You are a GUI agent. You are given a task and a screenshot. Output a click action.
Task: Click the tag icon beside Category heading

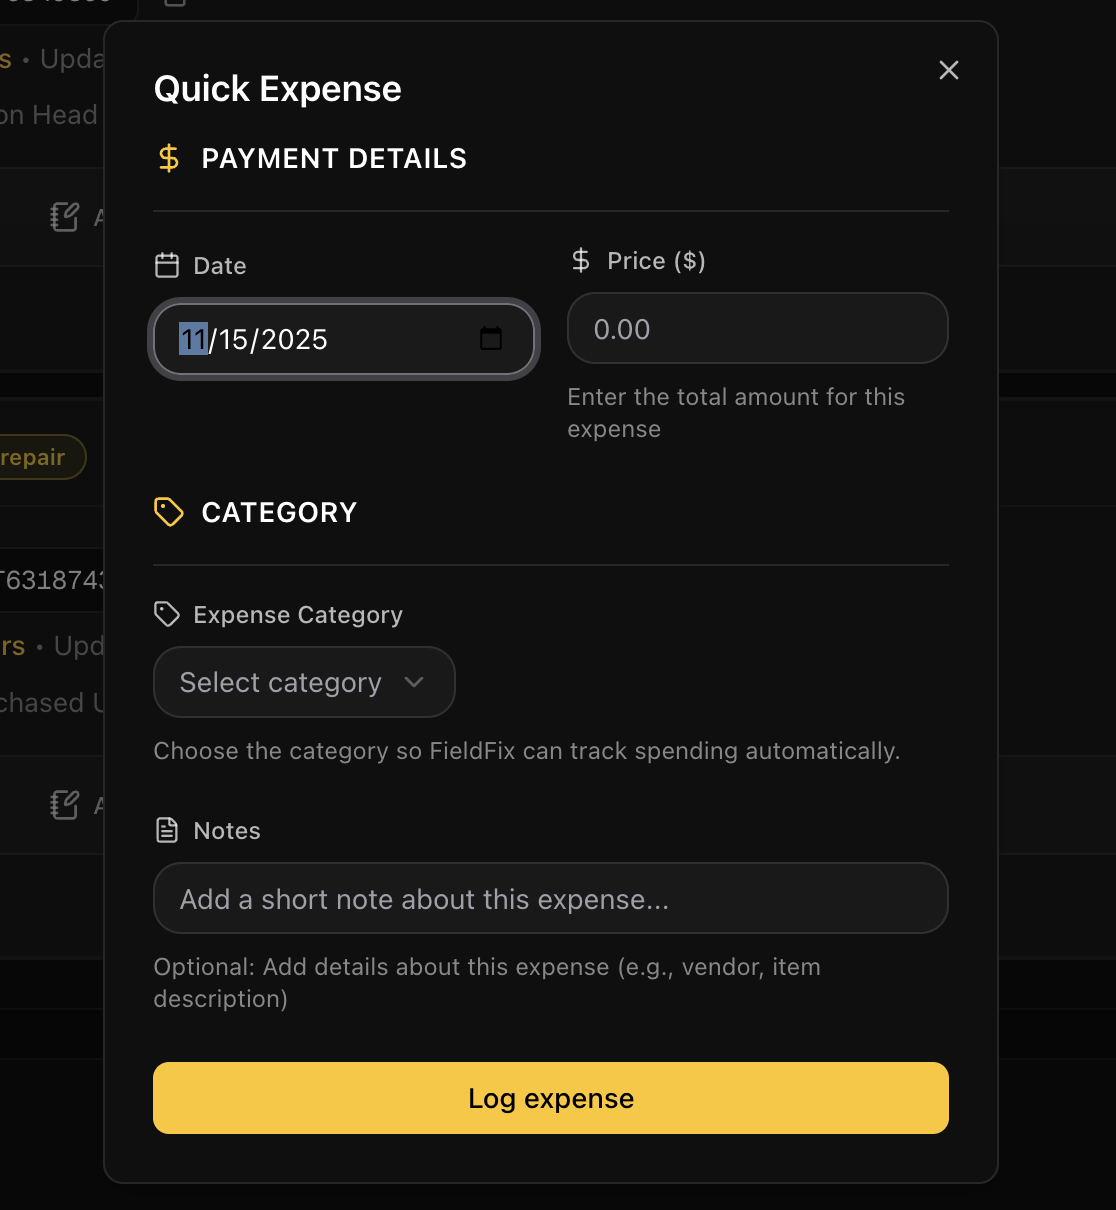[x=168, y=511]
